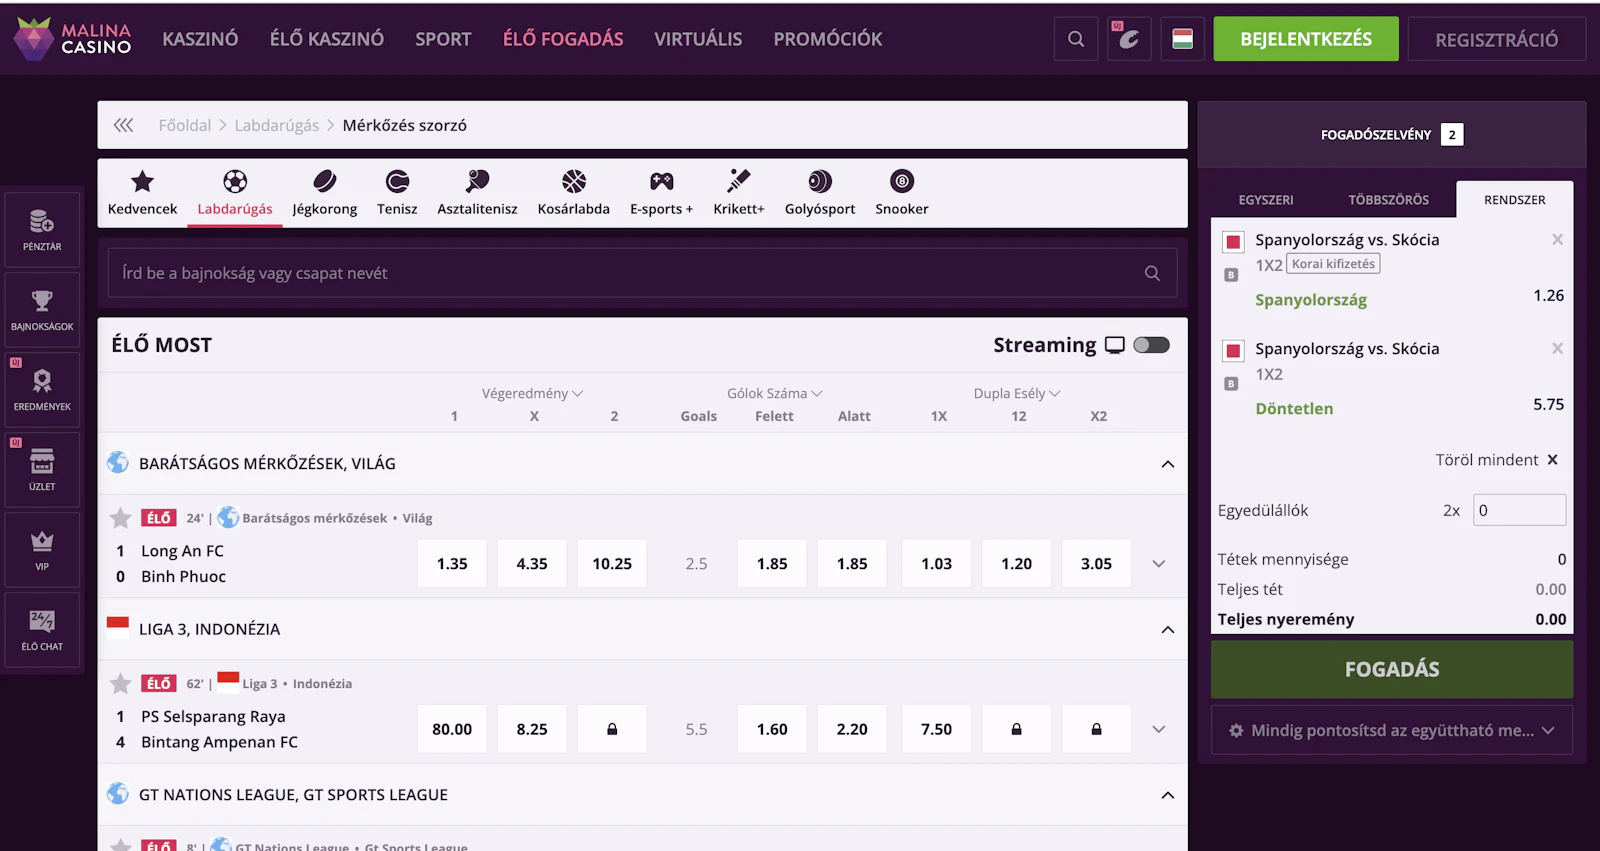The width and height of the screenshot is (1600, 851).
Task: Open the Végeredmény market dropdown
Action: click(532, 393)
